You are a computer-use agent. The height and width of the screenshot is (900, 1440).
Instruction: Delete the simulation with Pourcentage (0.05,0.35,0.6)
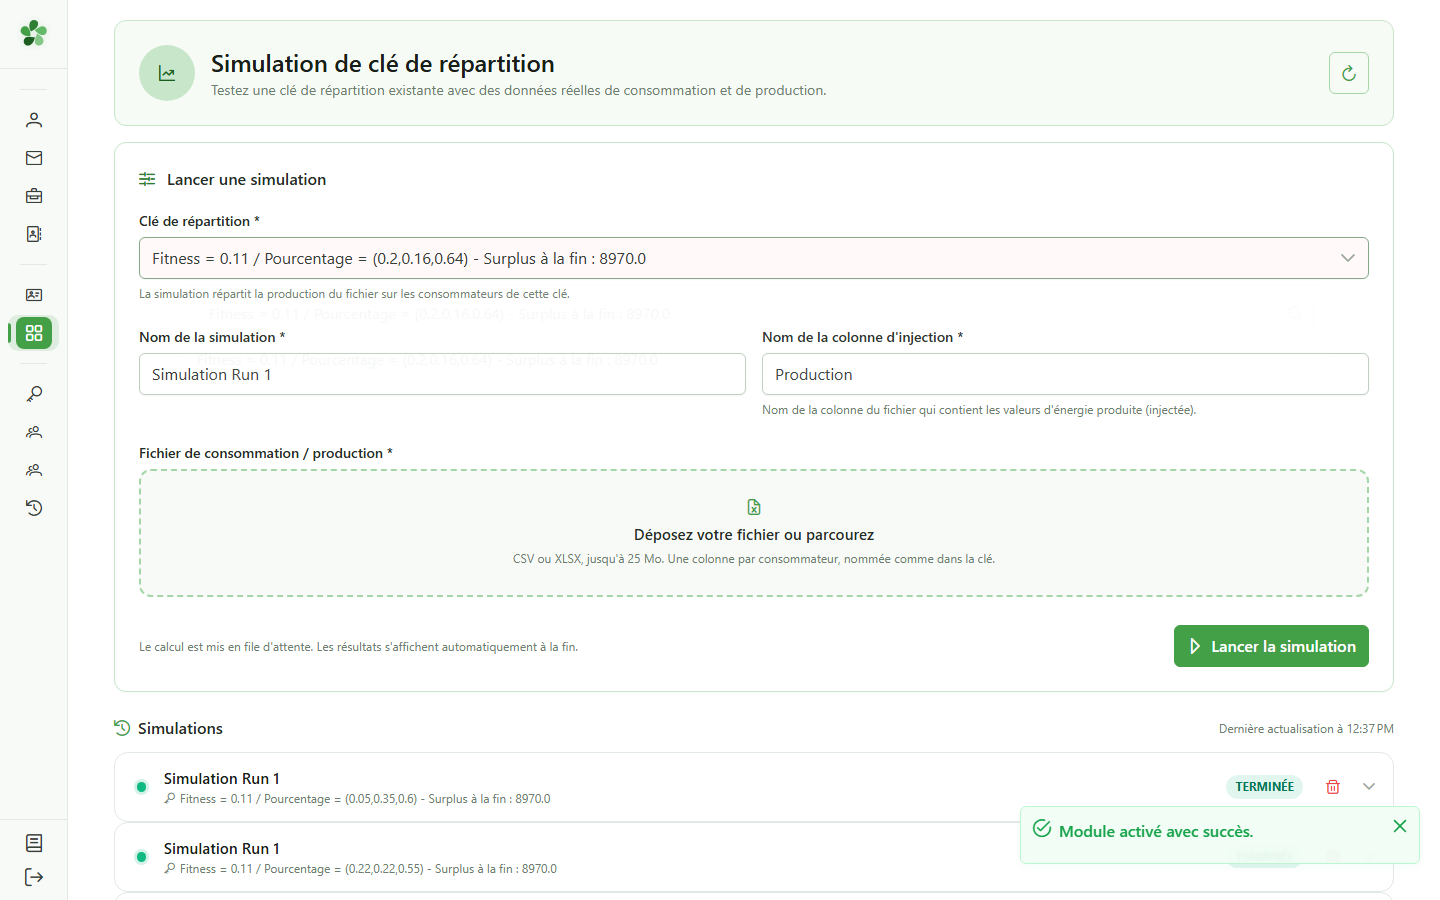[x=1333, y=787]
